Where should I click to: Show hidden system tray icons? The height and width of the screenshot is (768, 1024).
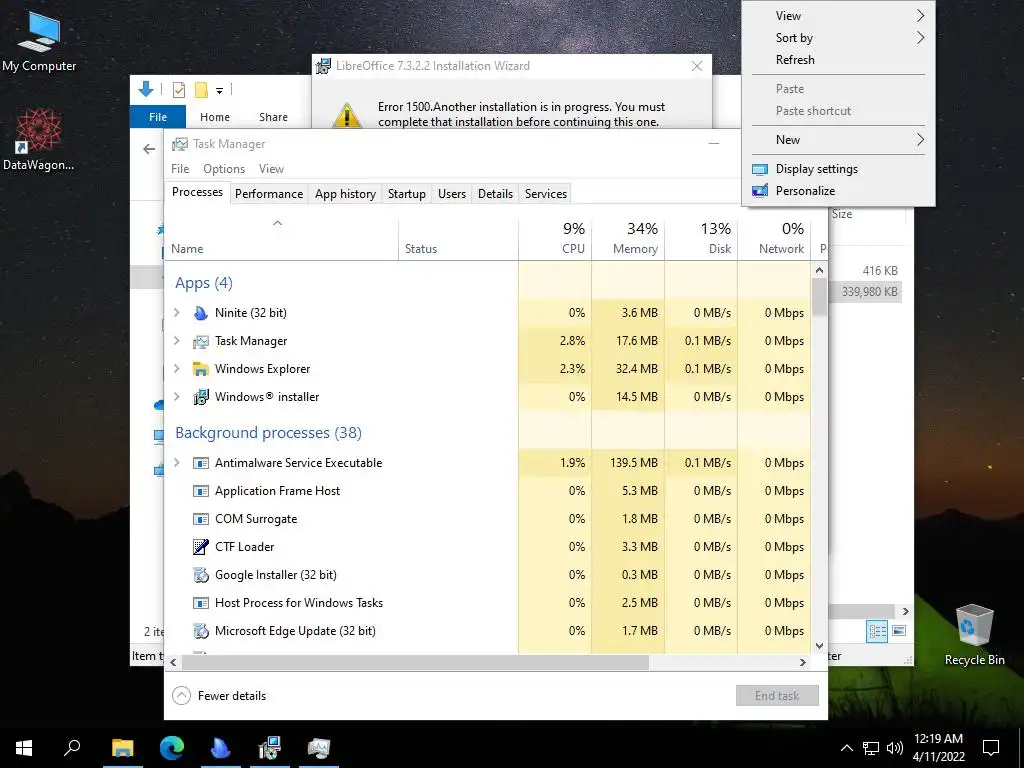click(x=846, y=748)
